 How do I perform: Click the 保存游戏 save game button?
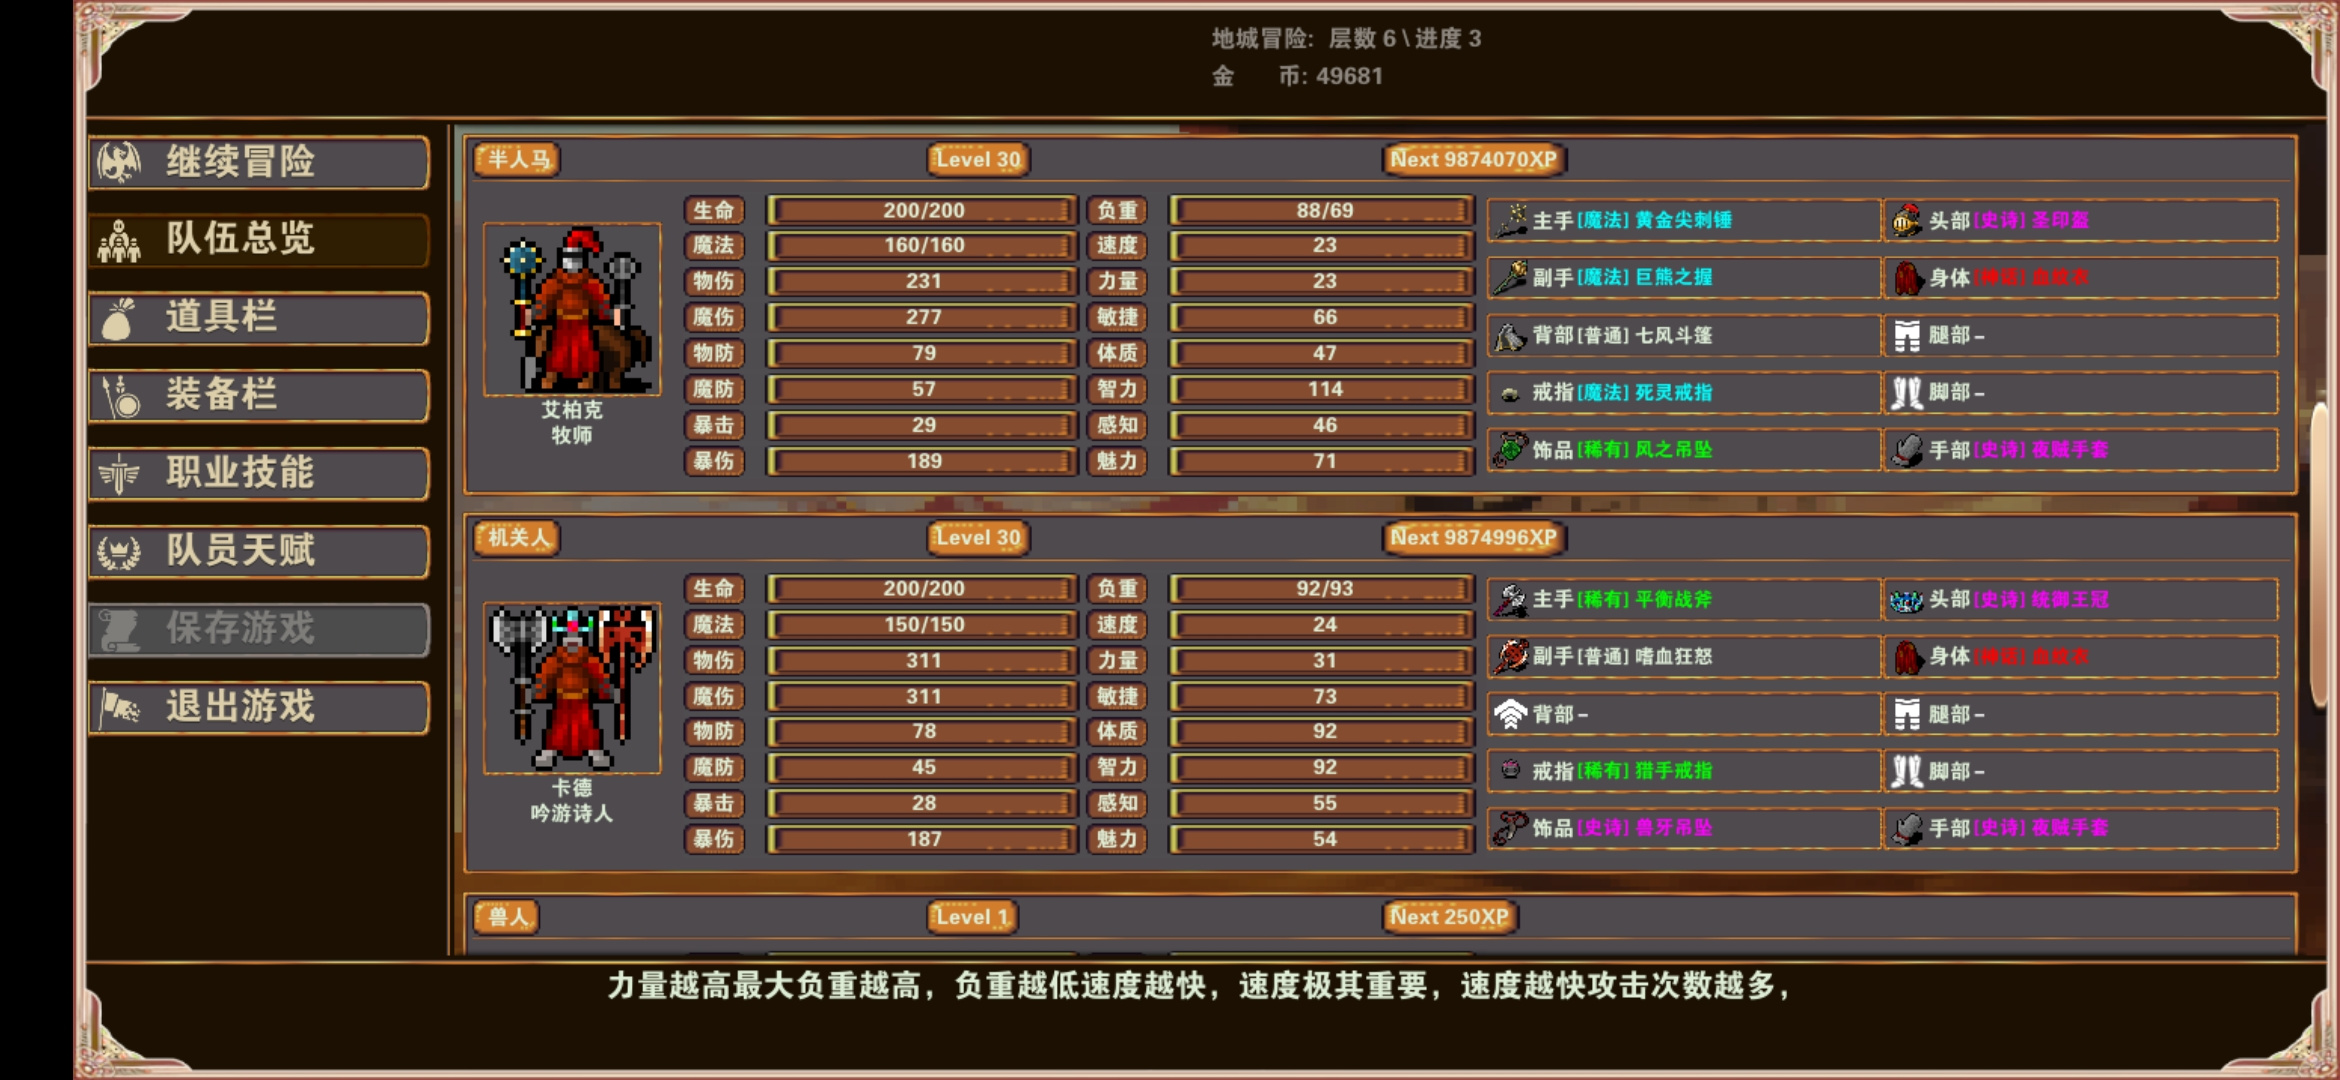pyautogui.click(x=259, y=629)
